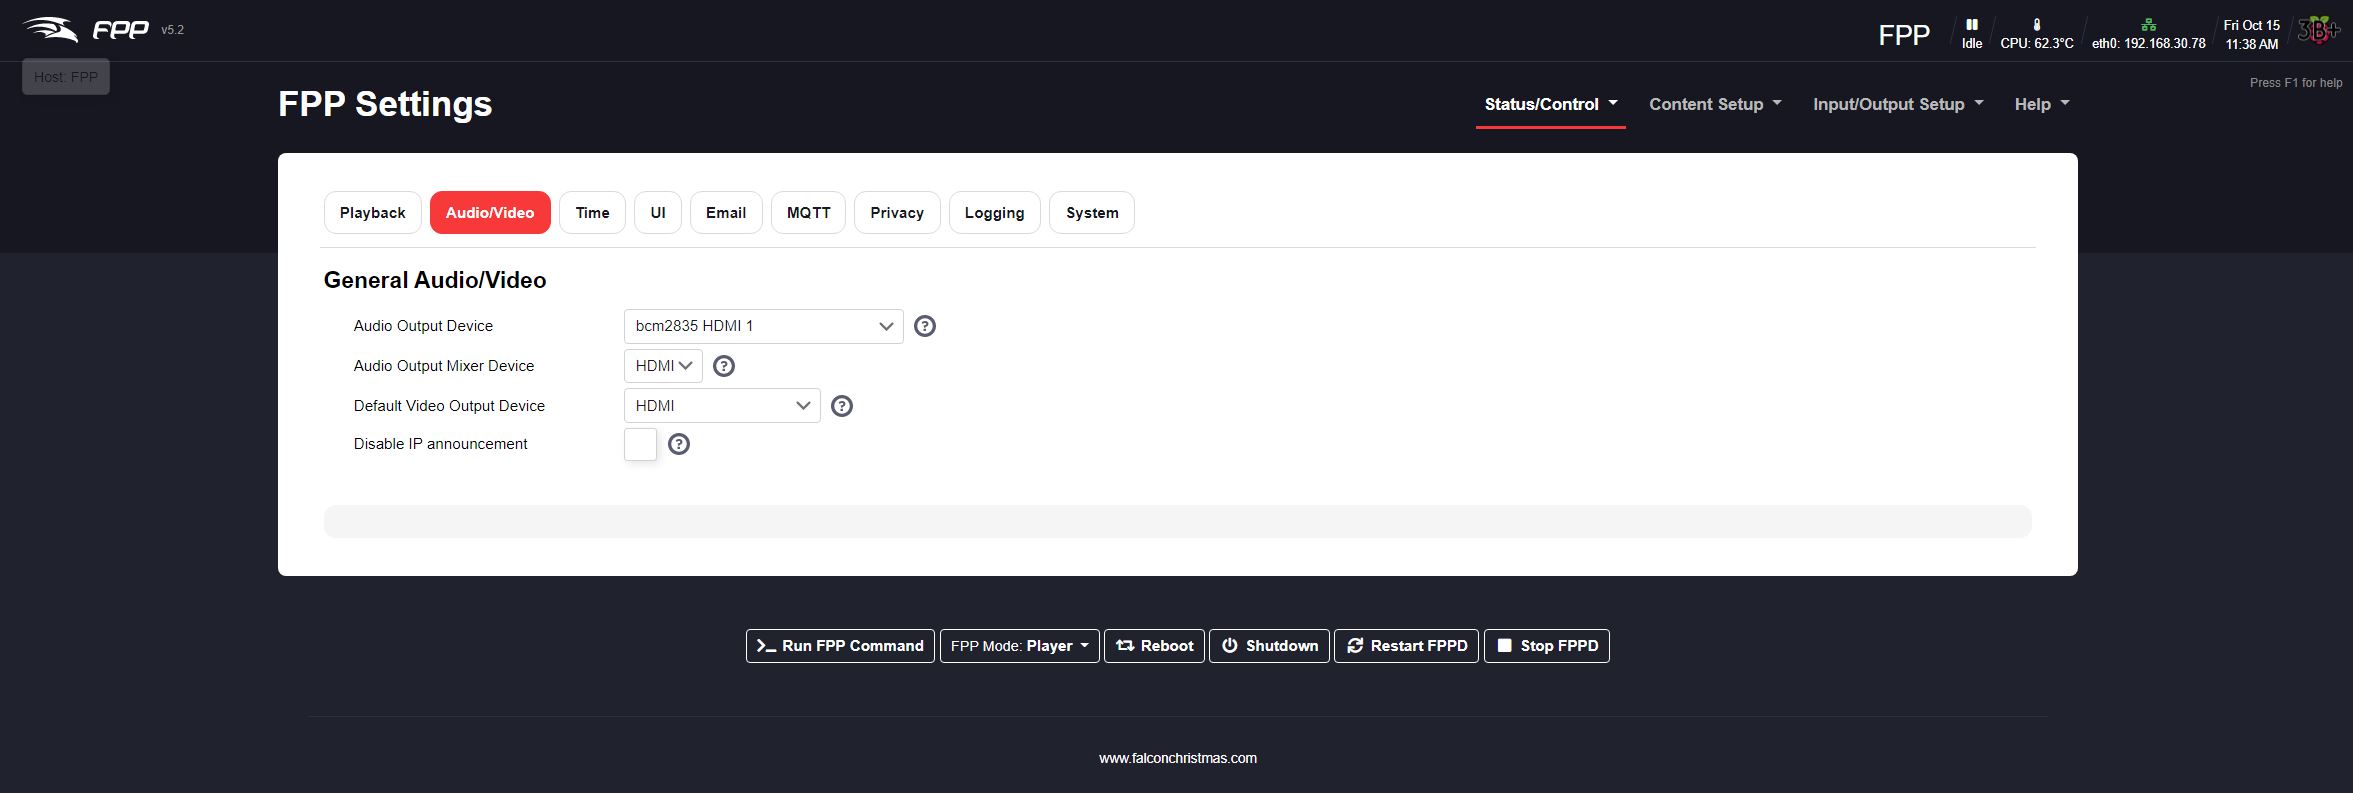The height and width of the screenshot is (793, 2353).
Task: Open the Audio Output Device dropdown
Action: (x=763, y=326)
